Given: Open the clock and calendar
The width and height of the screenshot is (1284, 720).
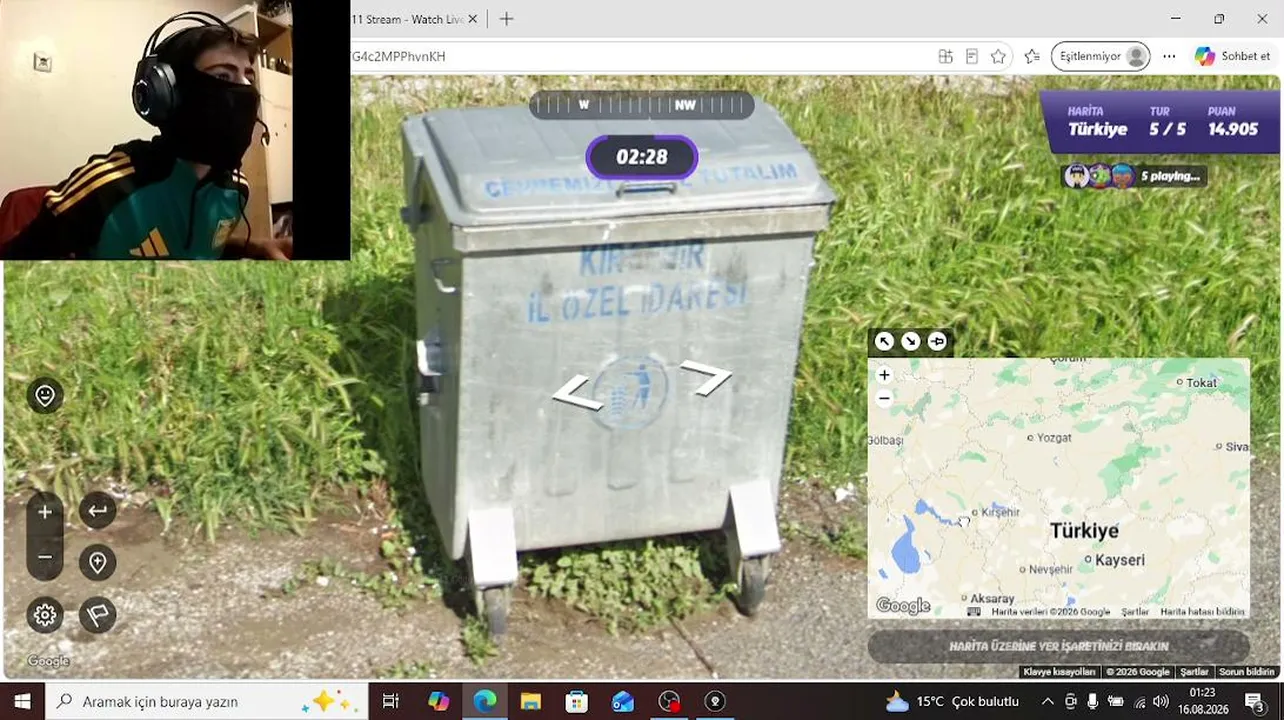Looking at the screenshot, I should [1202, 702].
